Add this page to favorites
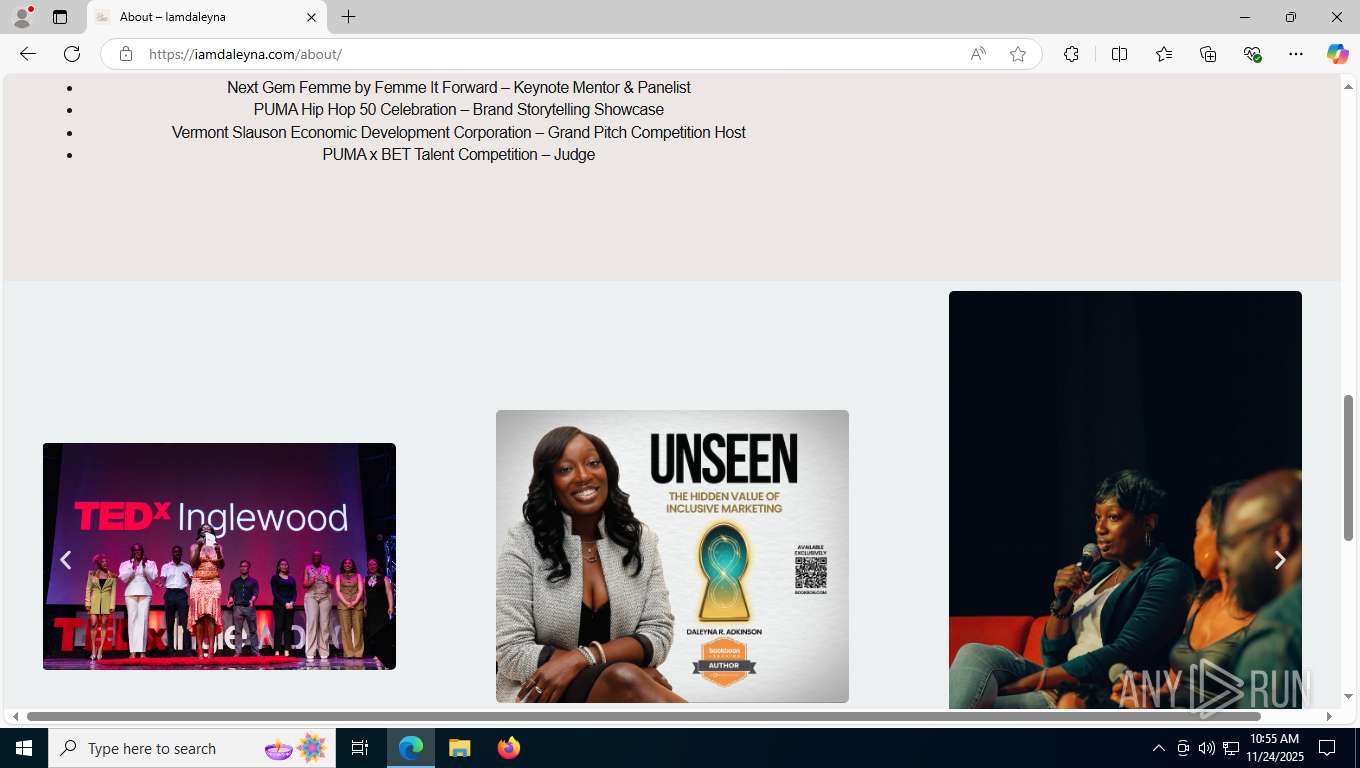This screenshot has width=1360, height=768. [x=1018, y=54]
